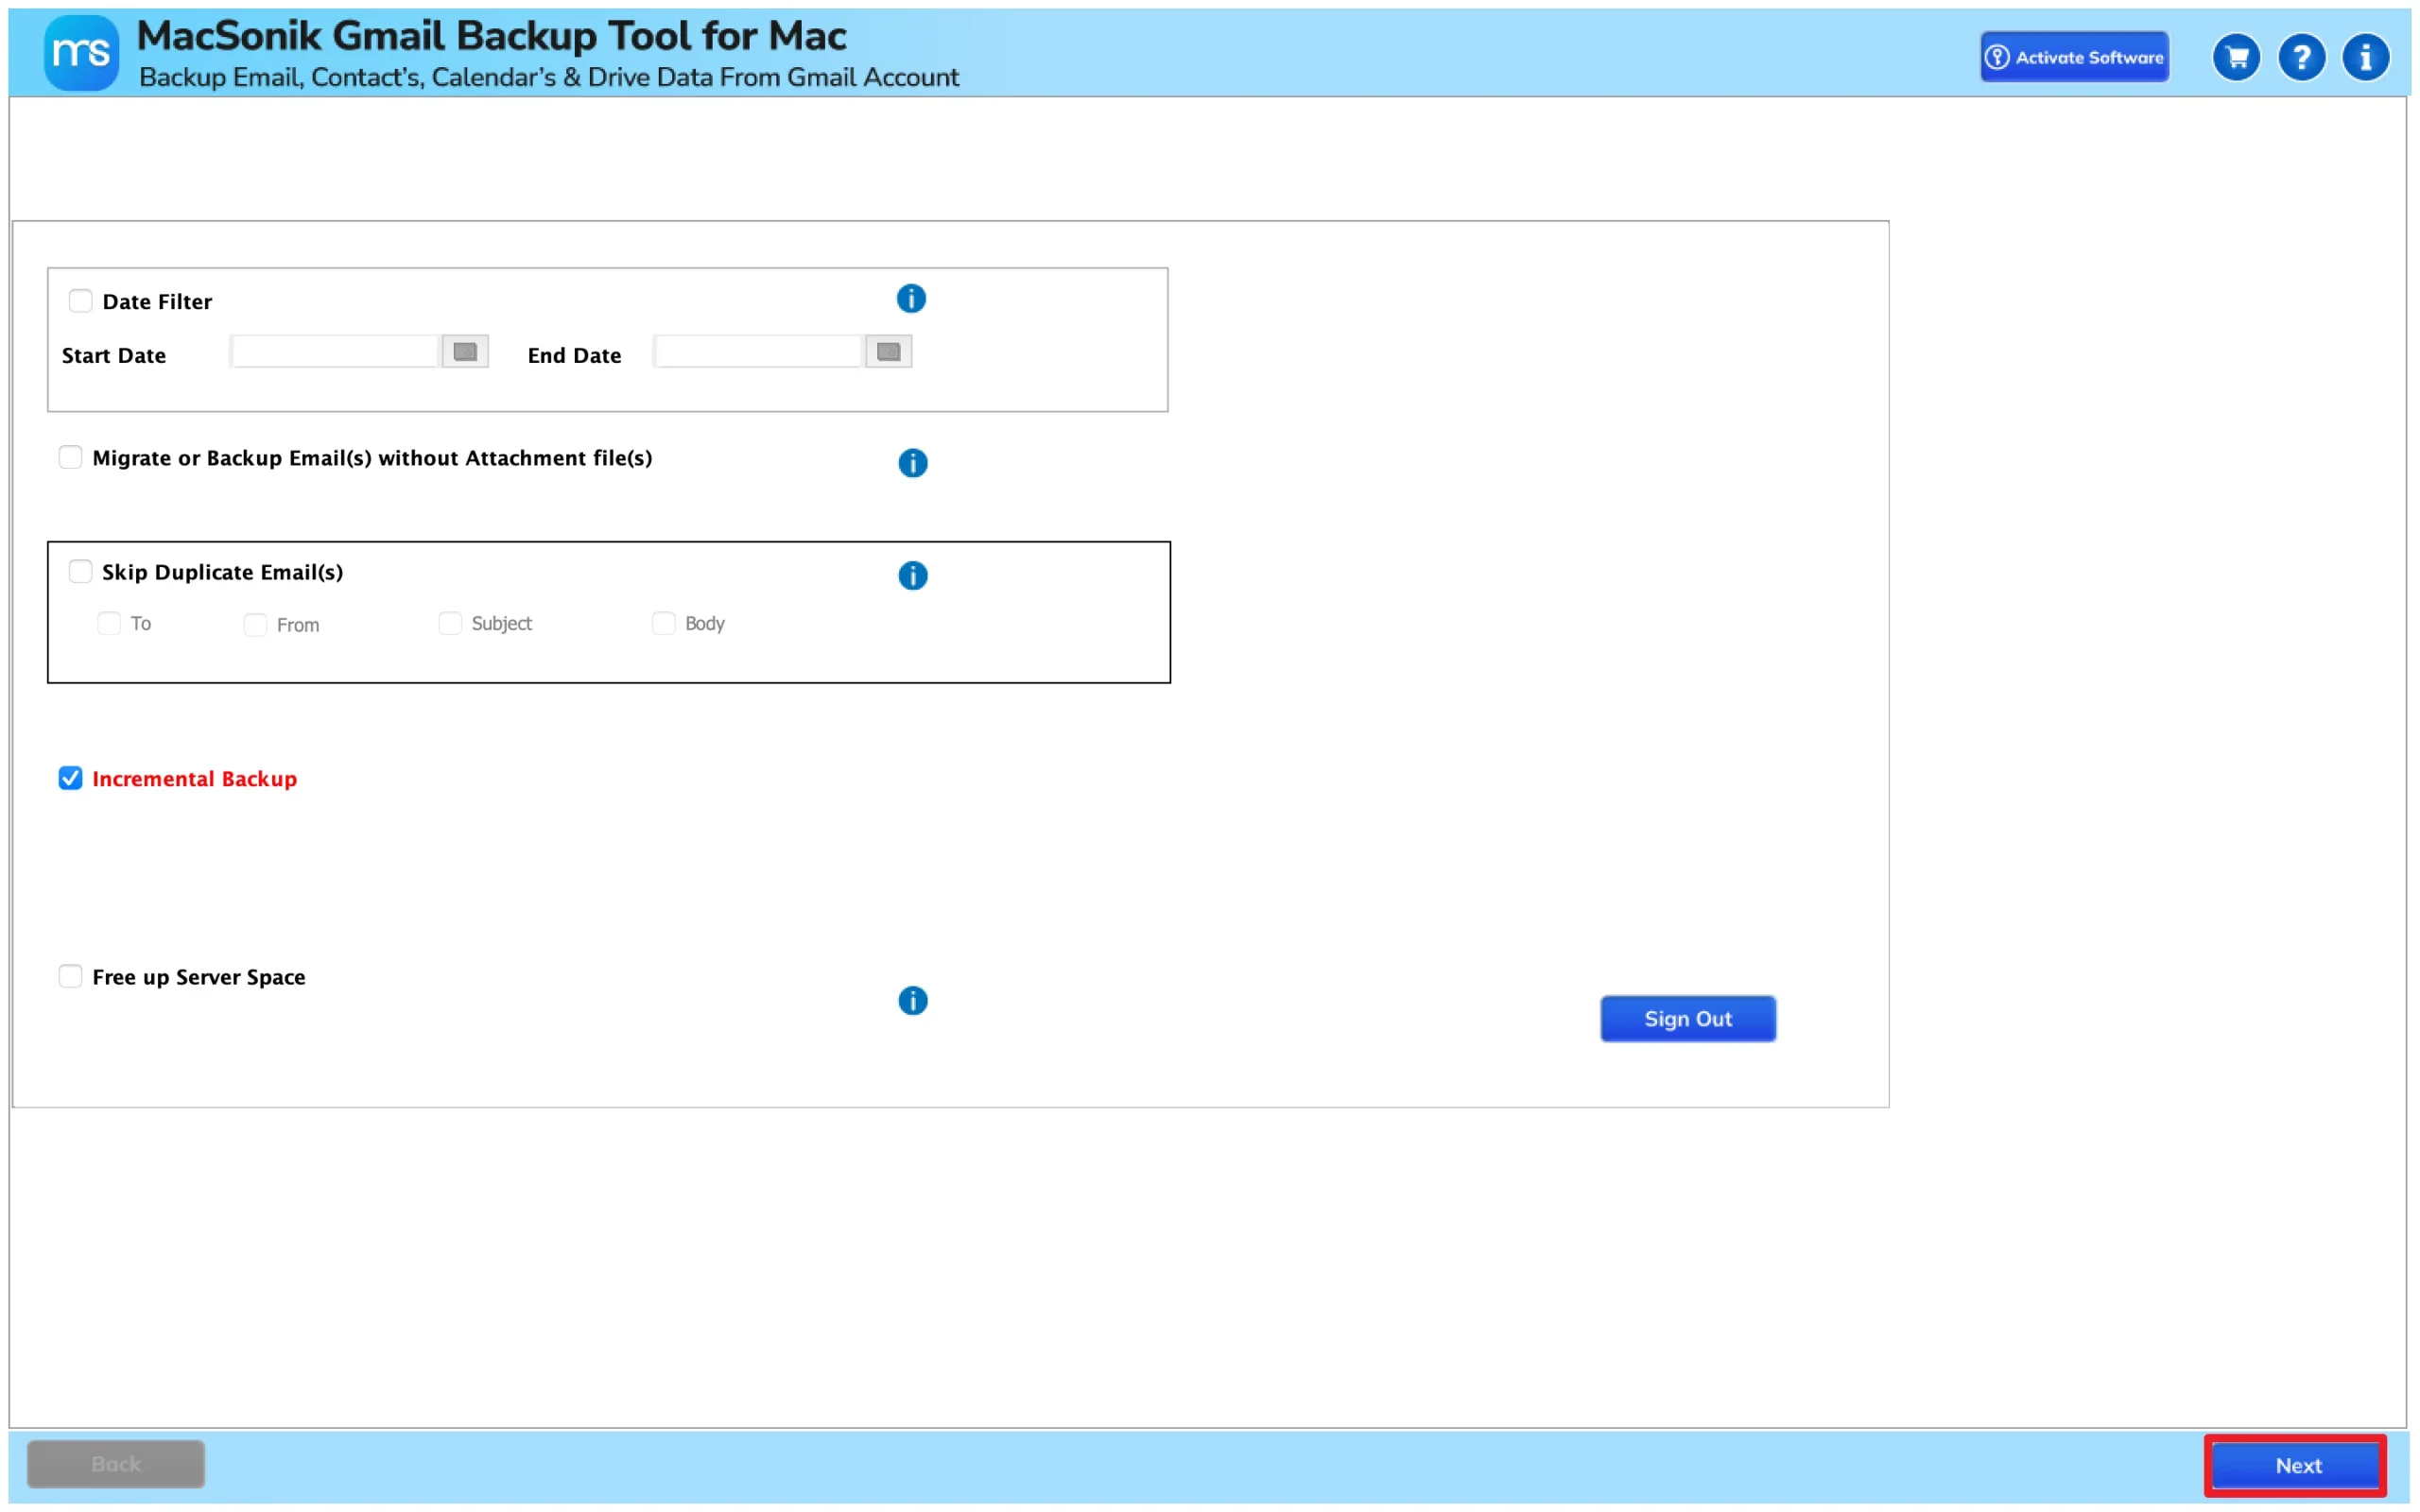Click the Sign Out button
This screenshot has width=2420, height=1512.
[x=1687, y=1018]
